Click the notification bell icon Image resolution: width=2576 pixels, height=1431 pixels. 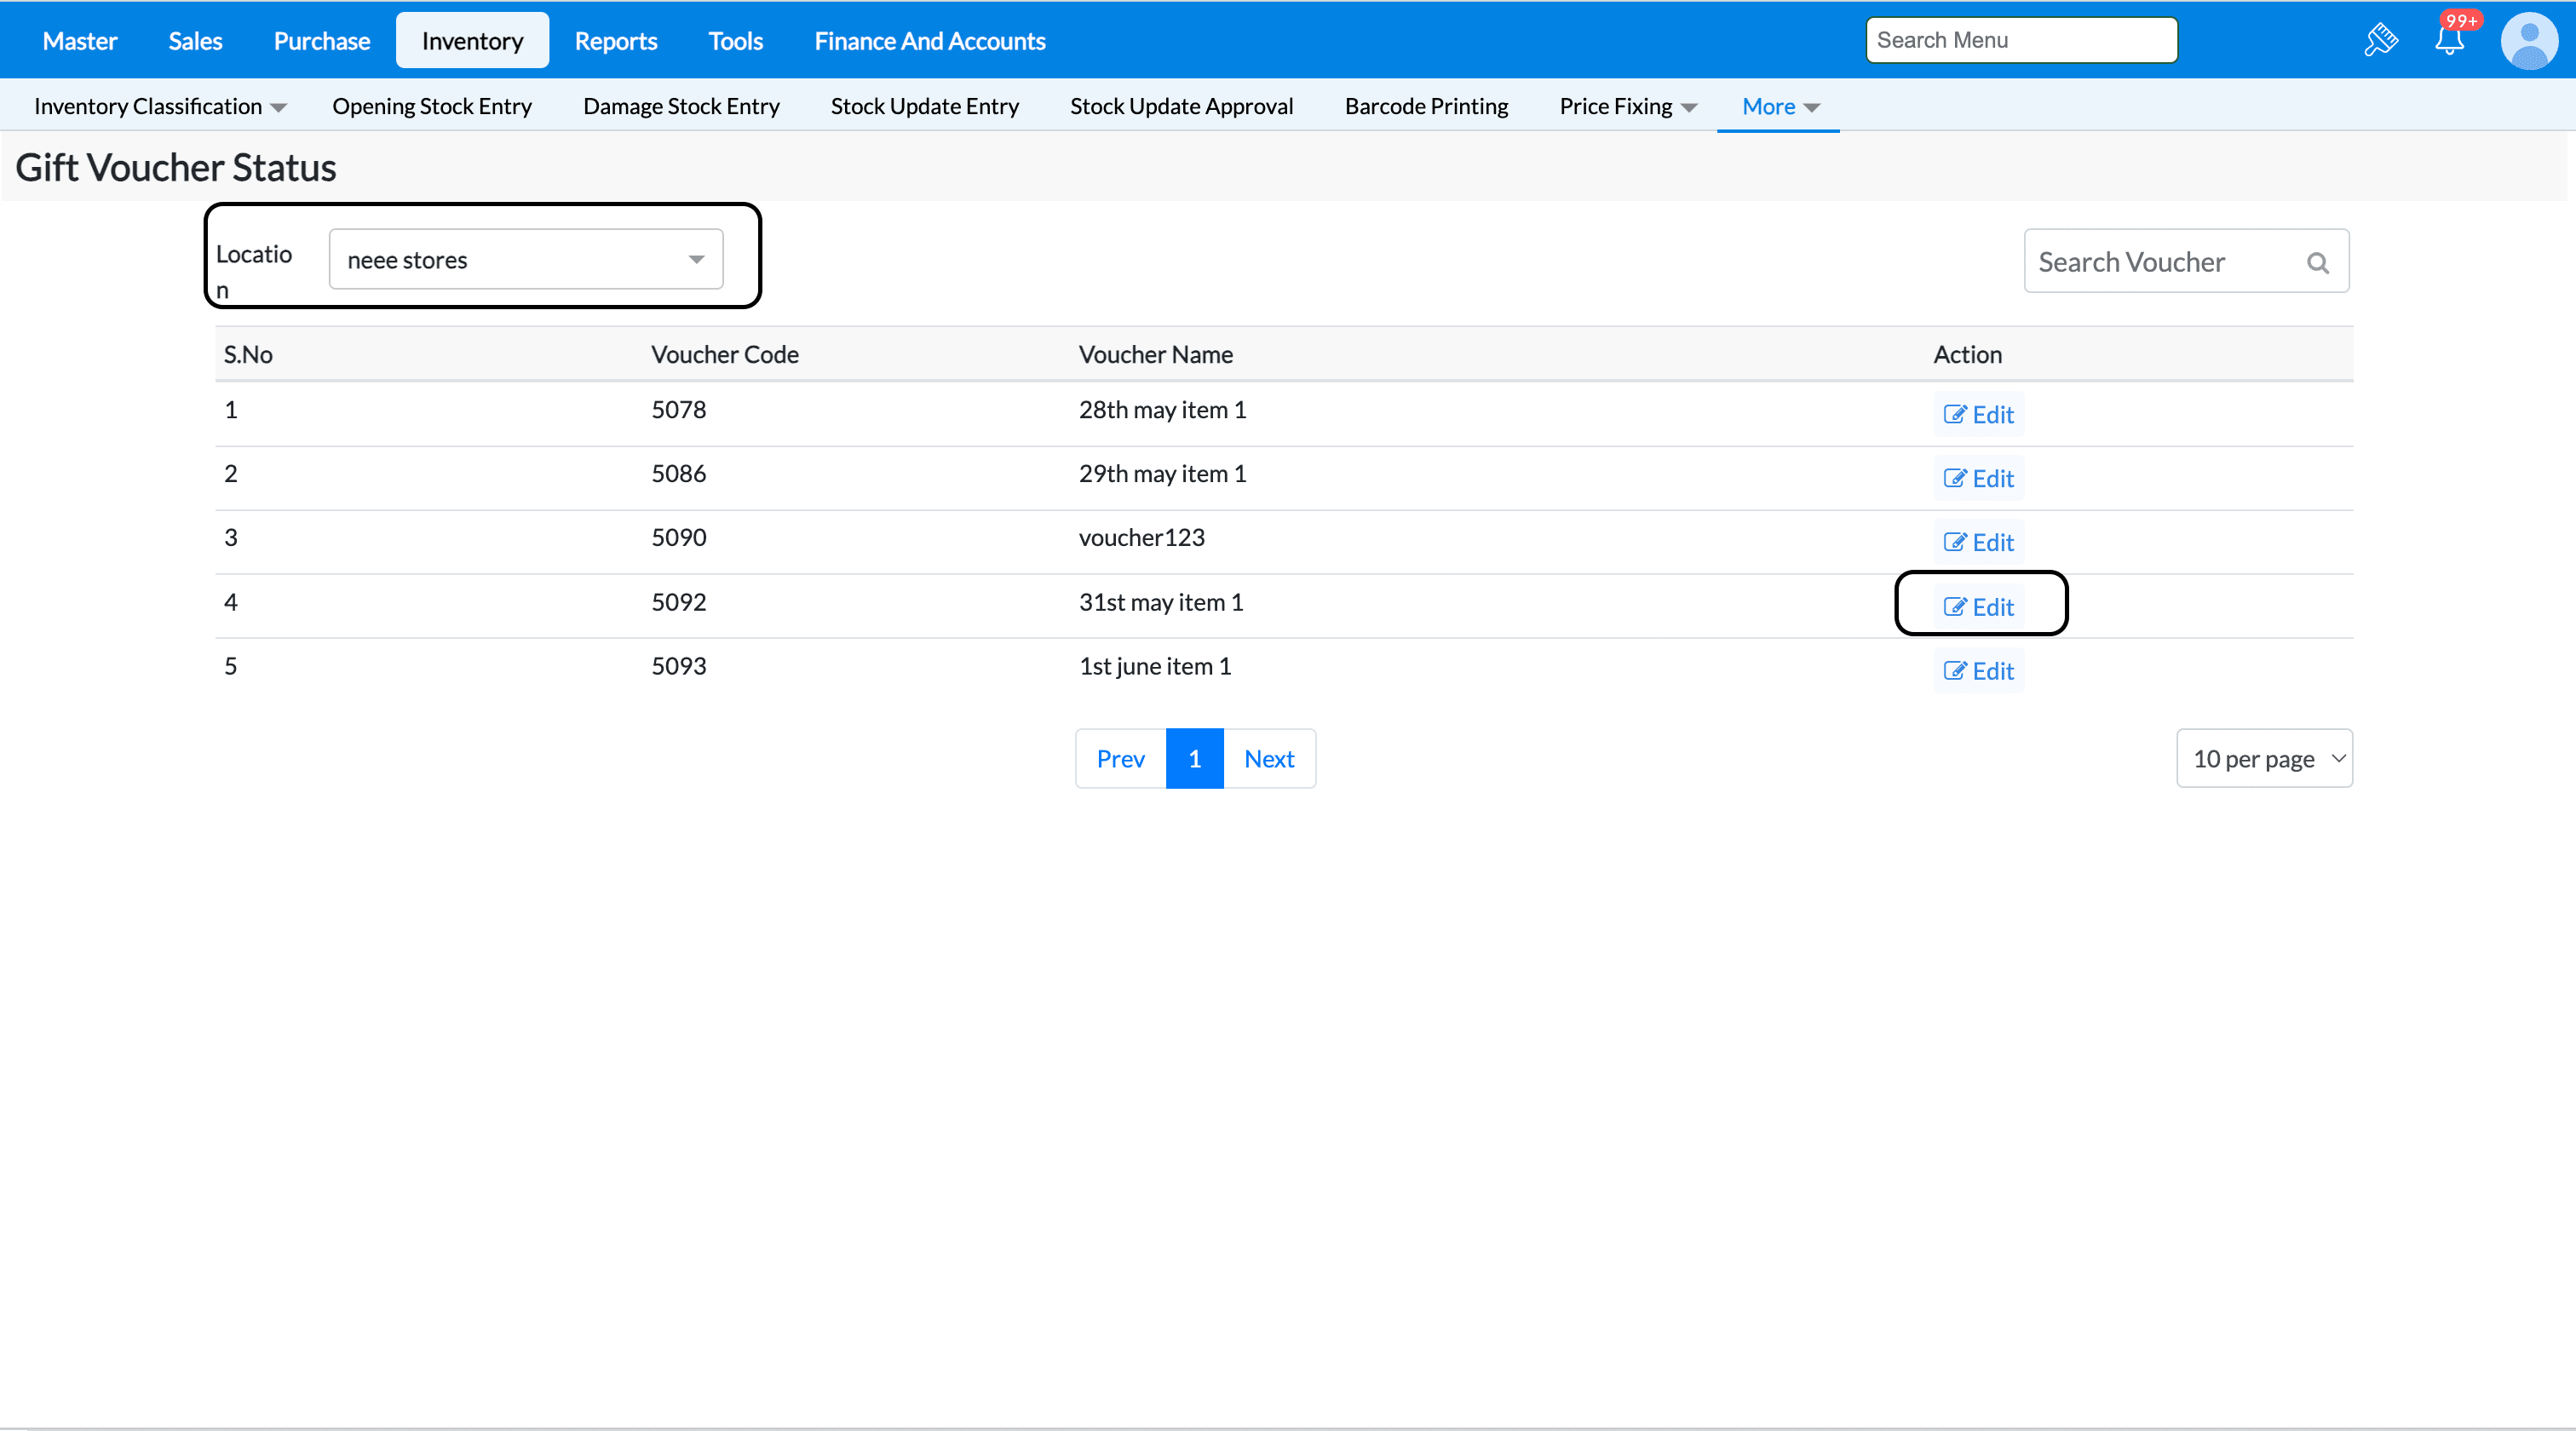(2448, 41)
